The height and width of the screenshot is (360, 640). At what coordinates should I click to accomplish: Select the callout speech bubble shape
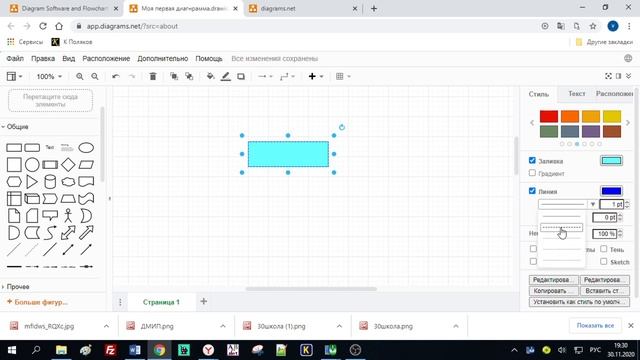tap(50, 215)
